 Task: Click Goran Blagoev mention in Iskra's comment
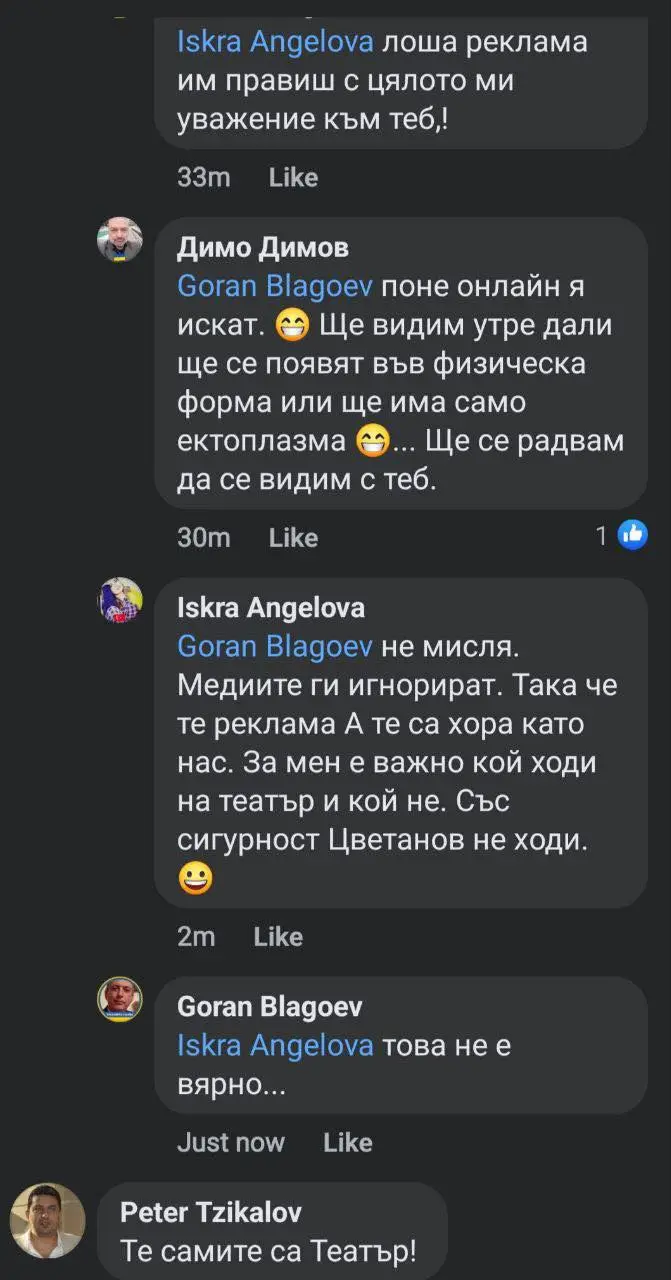(x=274, y=646)
